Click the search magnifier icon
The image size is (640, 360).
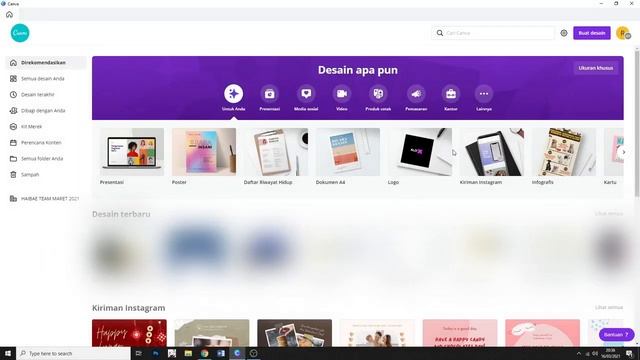[440, 33]
